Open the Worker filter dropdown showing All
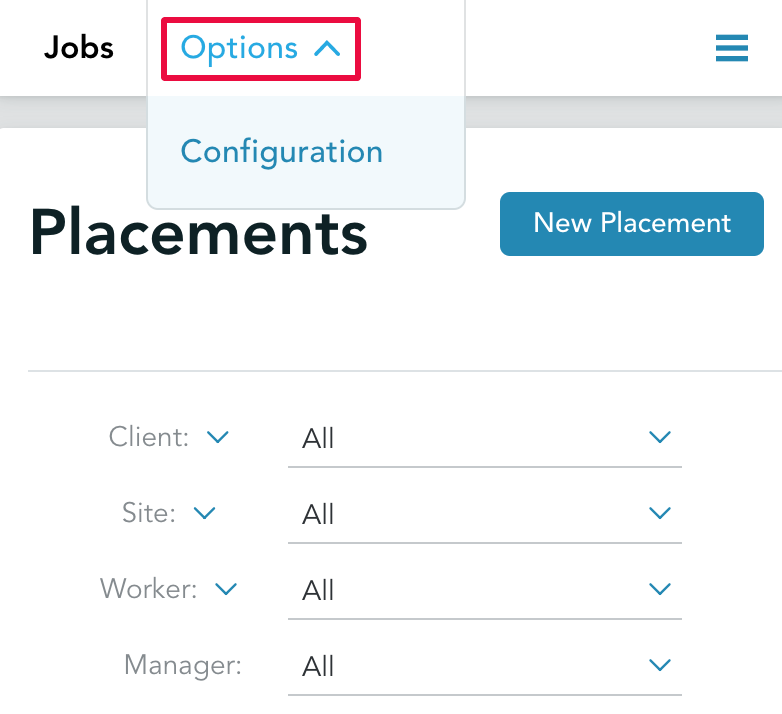 click(x=485, y=590)
